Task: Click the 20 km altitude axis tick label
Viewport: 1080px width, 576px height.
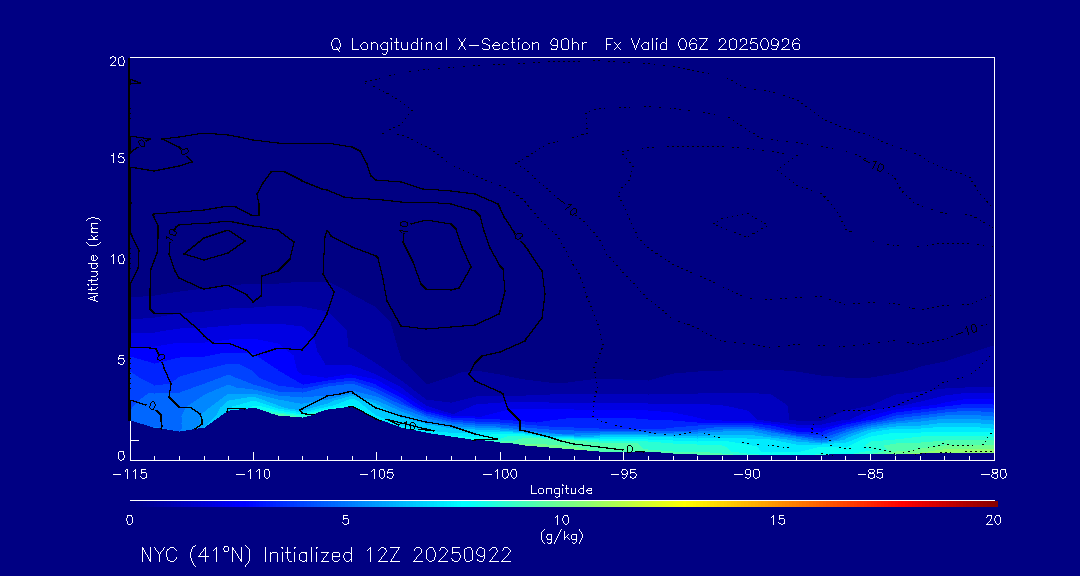Action: (116, 61)
